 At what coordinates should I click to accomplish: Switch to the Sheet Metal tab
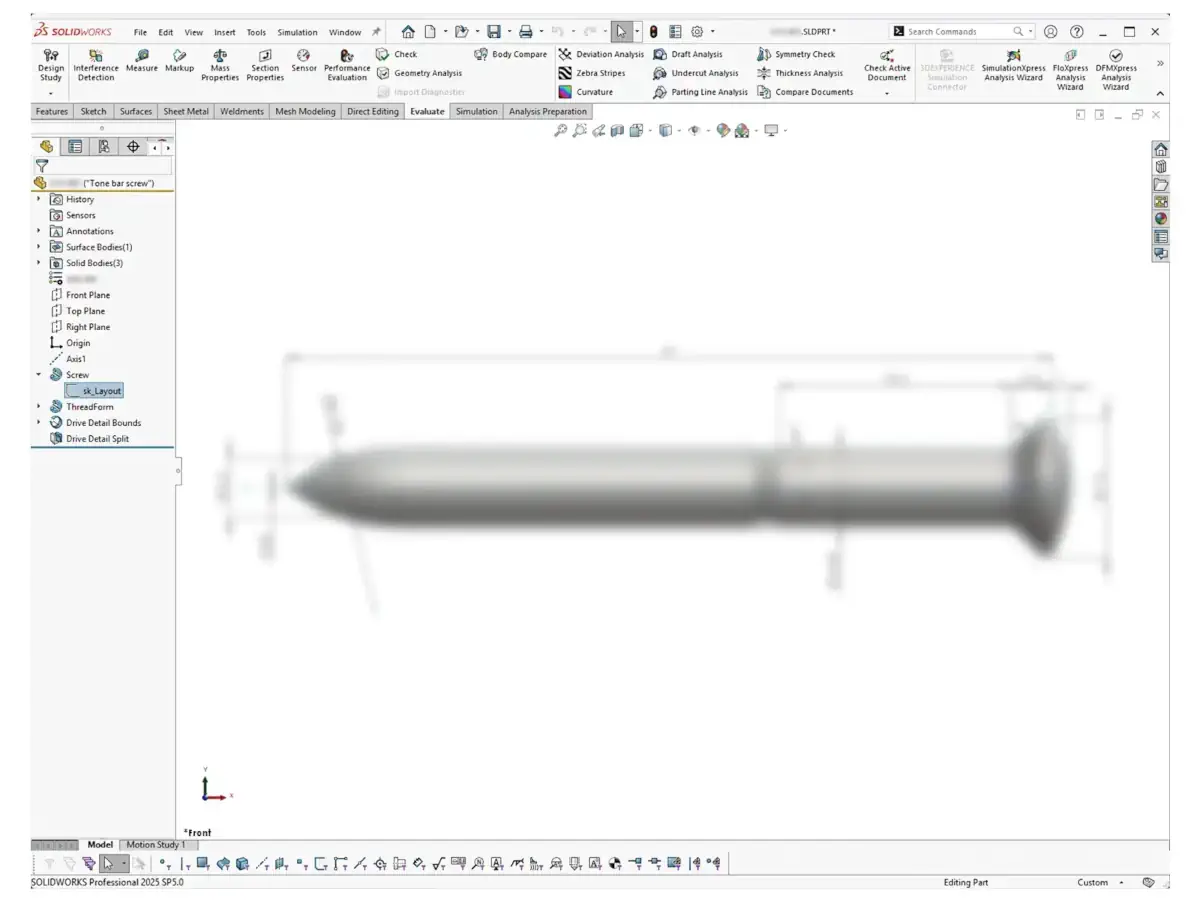point(185,111)
